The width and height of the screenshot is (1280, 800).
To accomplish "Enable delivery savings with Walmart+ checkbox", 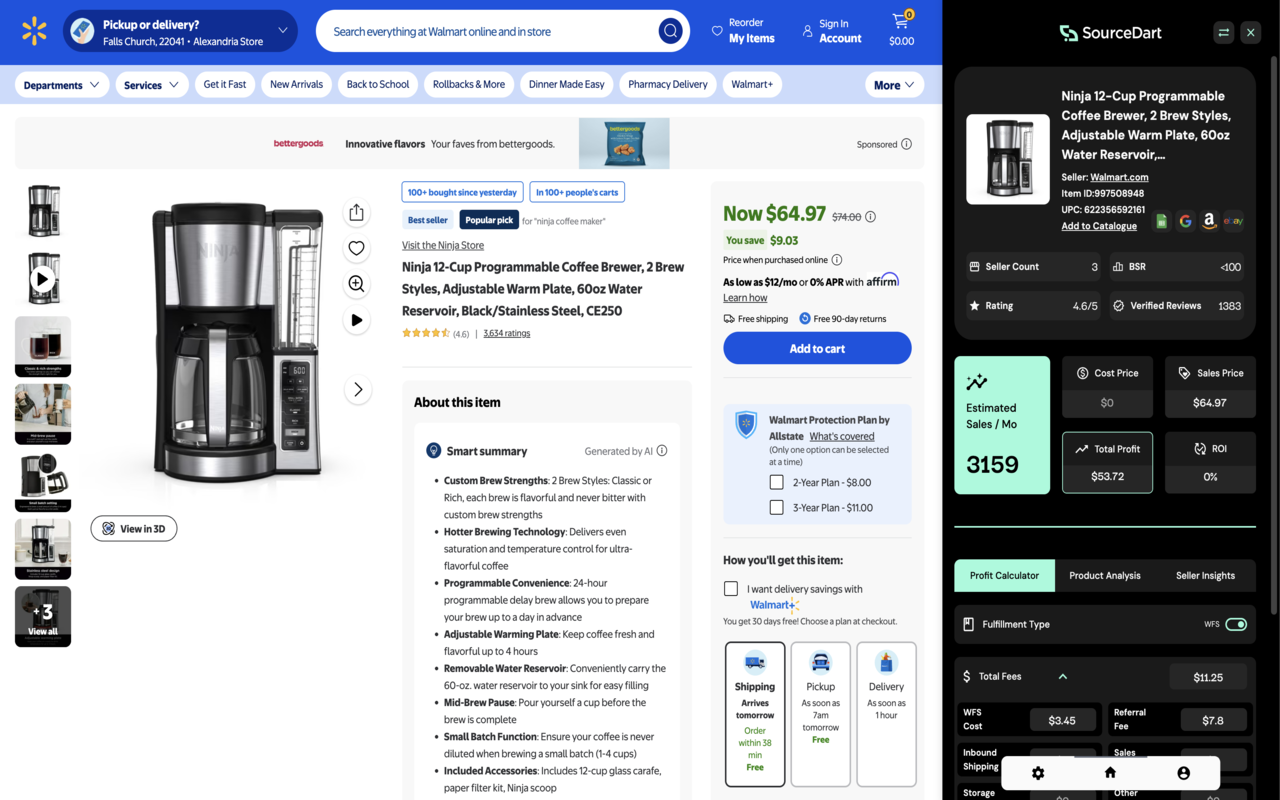I will coord(731,588).
